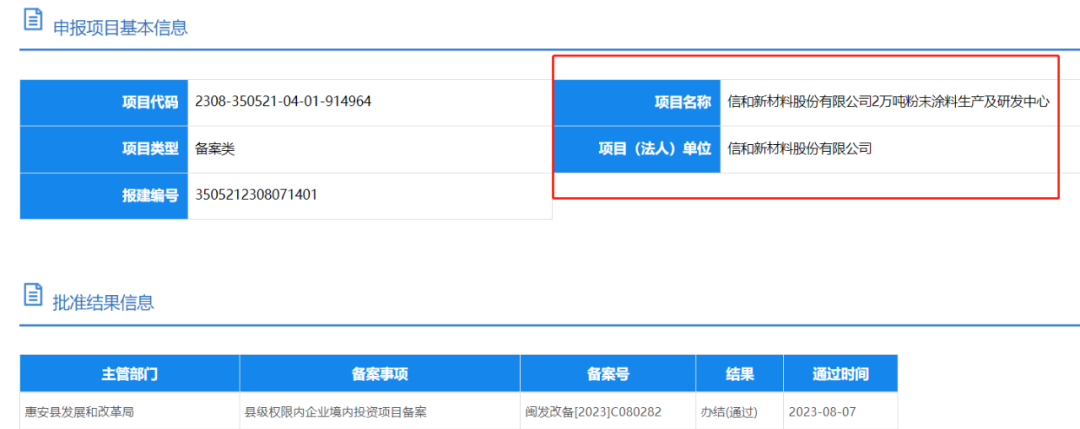Click the 项目（法人）单位 label cell
Screen dimensions: 1080x429
pos(636,149)
